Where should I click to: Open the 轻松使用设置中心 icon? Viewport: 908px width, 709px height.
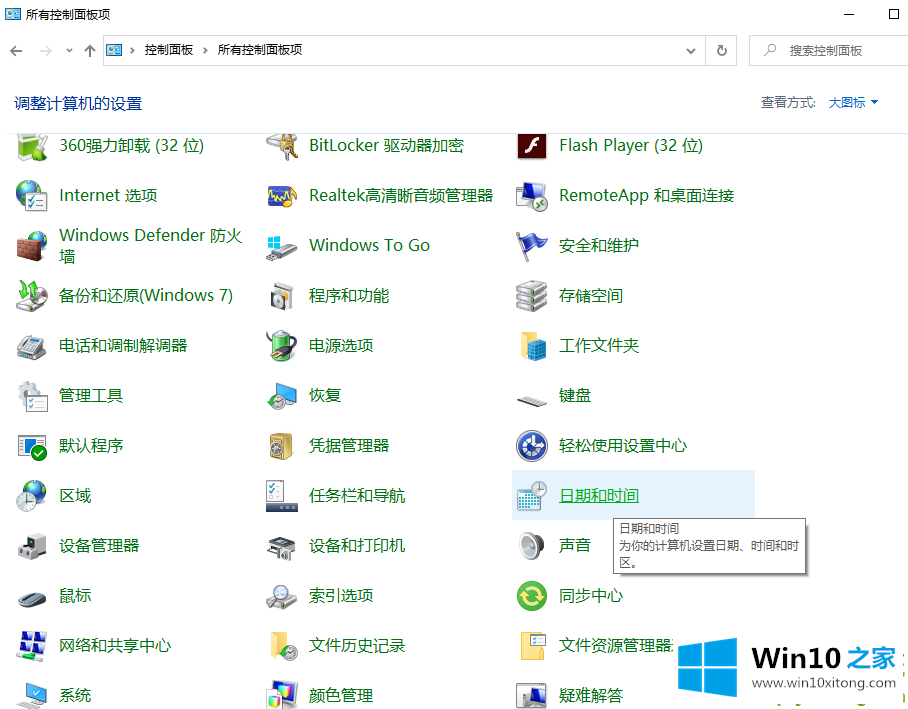[532, 446]
